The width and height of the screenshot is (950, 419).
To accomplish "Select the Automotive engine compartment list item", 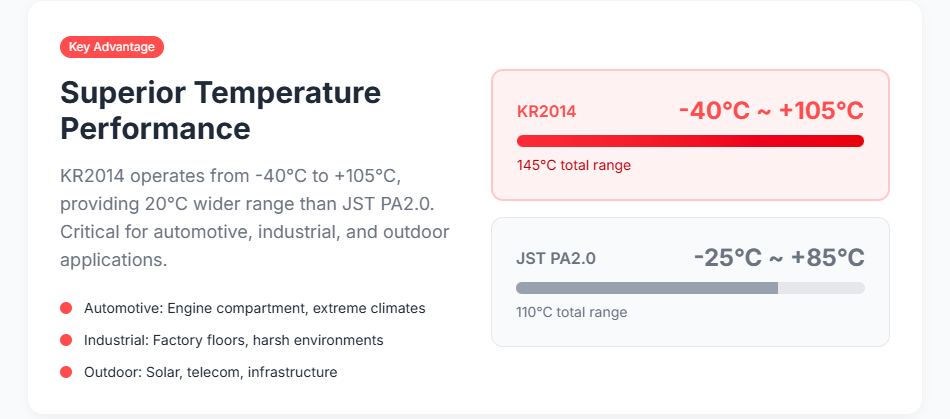I will click(254, 308).
